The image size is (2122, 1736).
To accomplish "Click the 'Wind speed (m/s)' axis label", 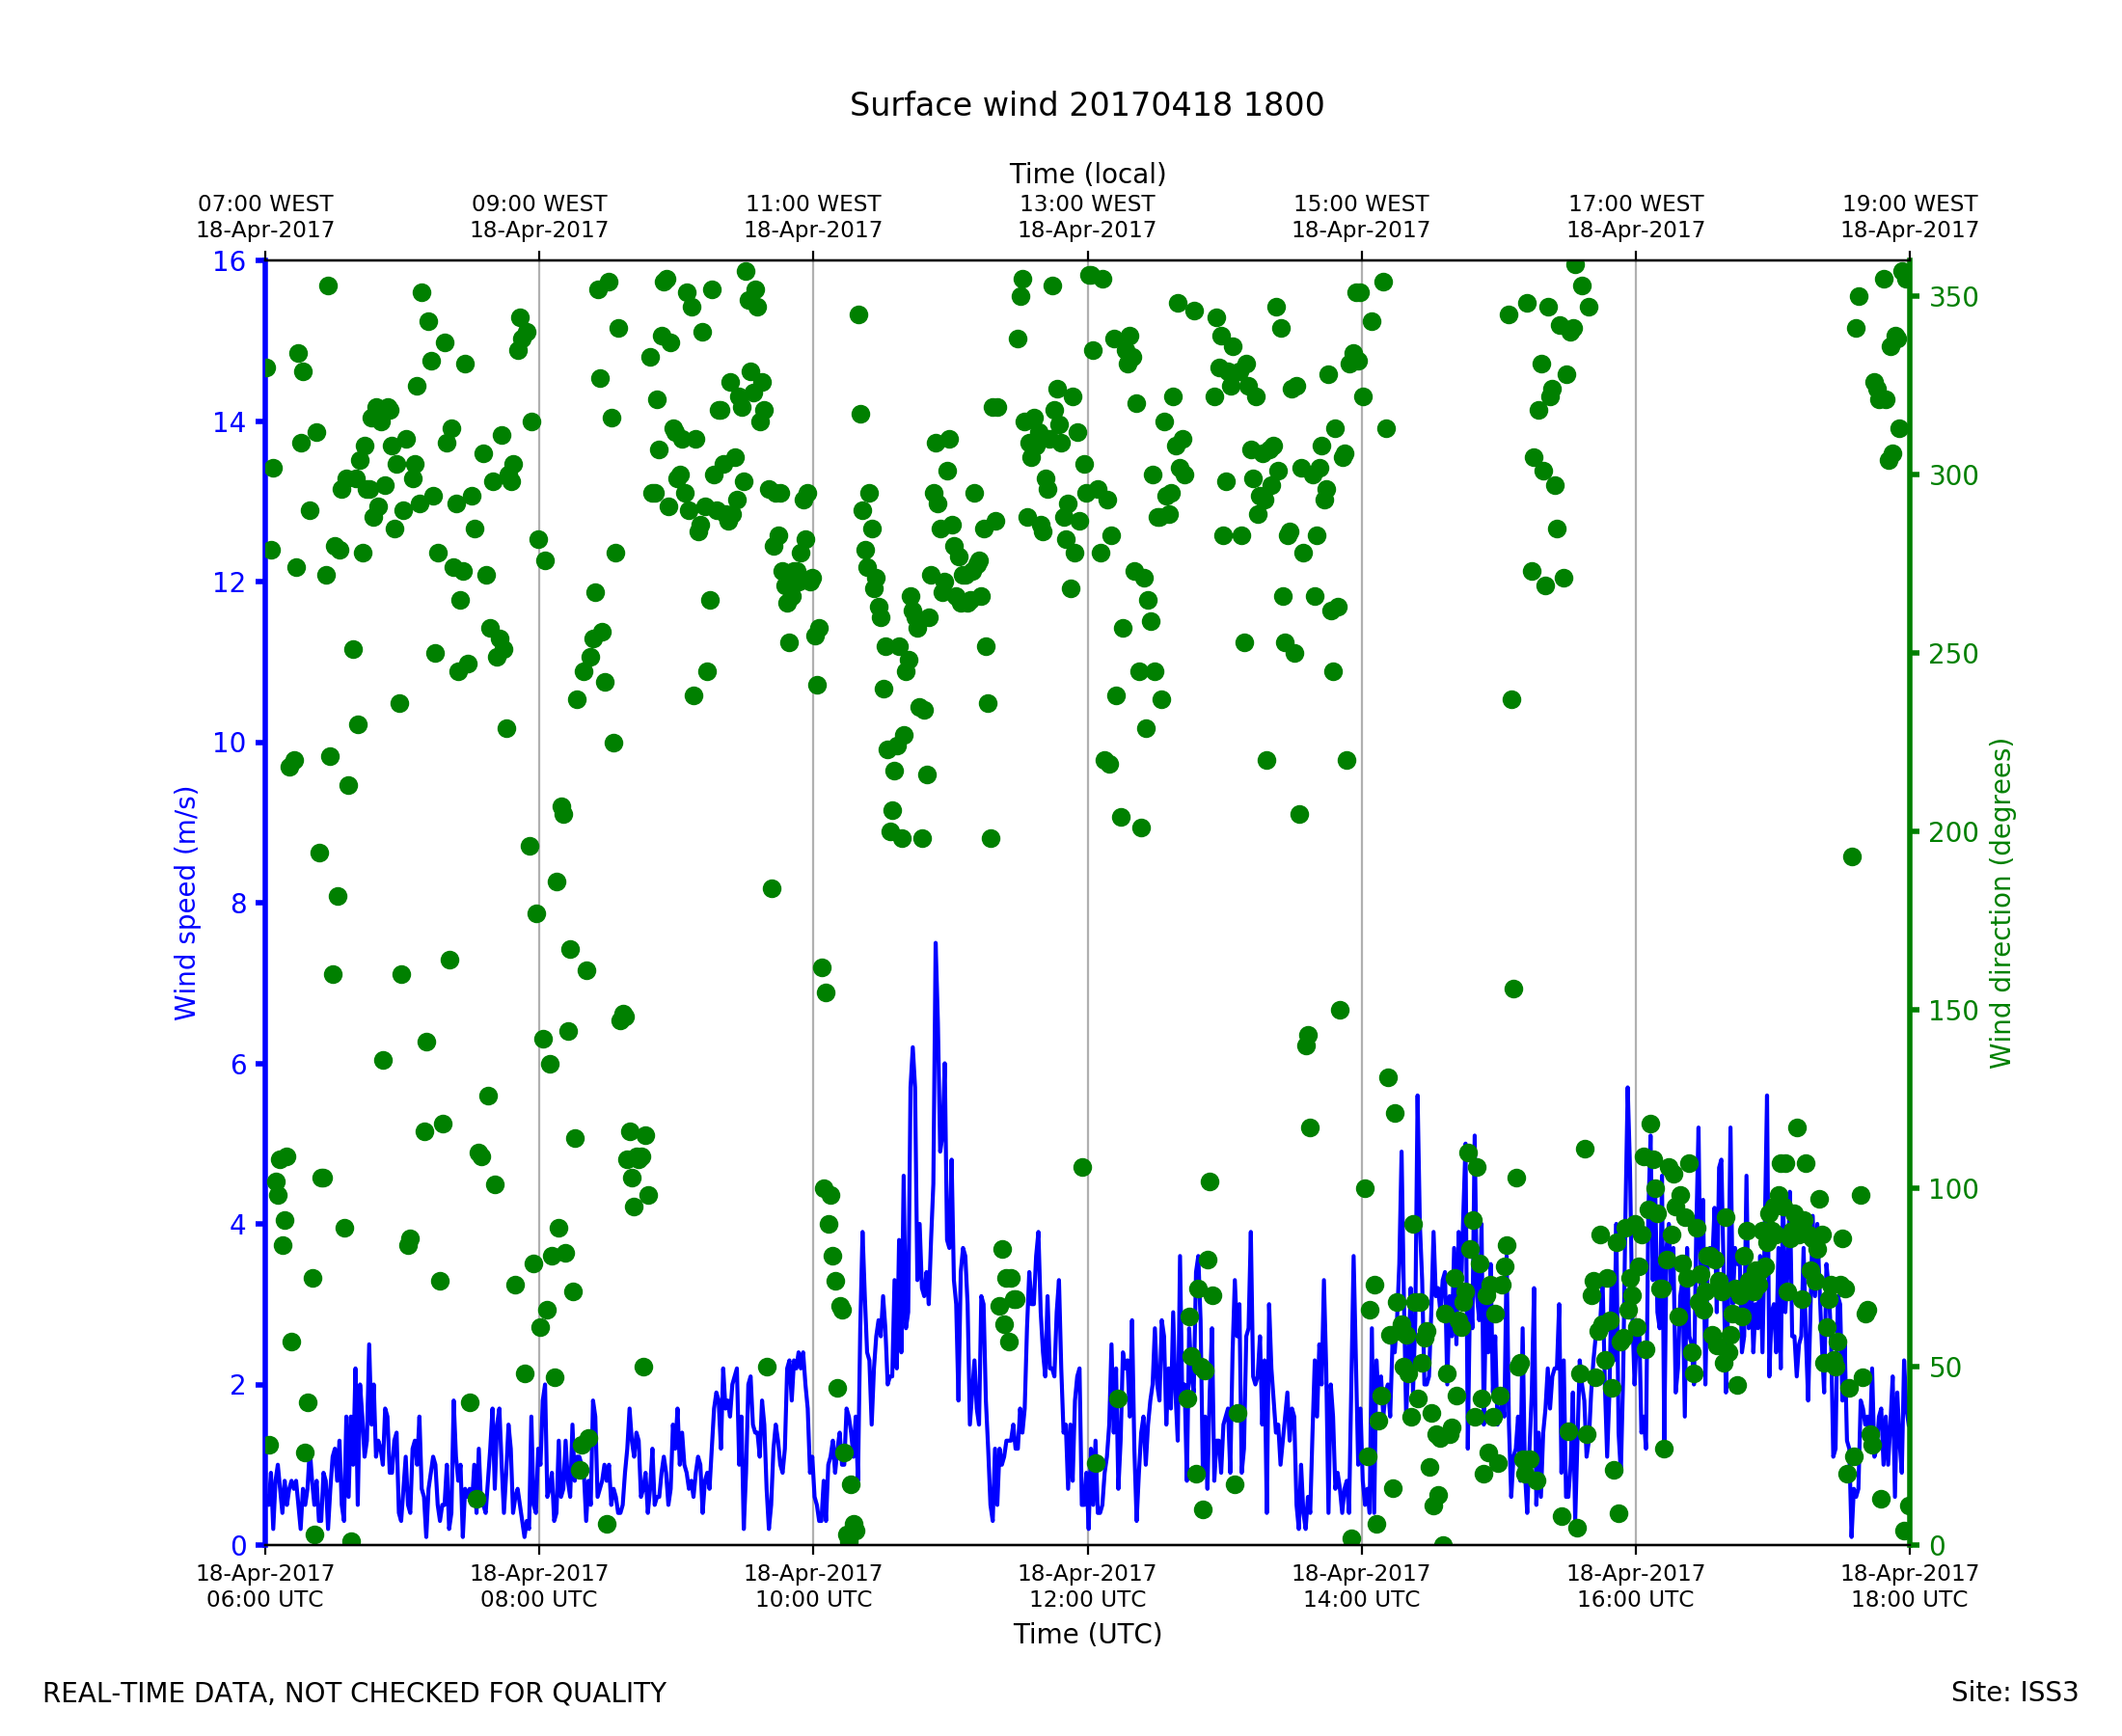I will (186, 903).
